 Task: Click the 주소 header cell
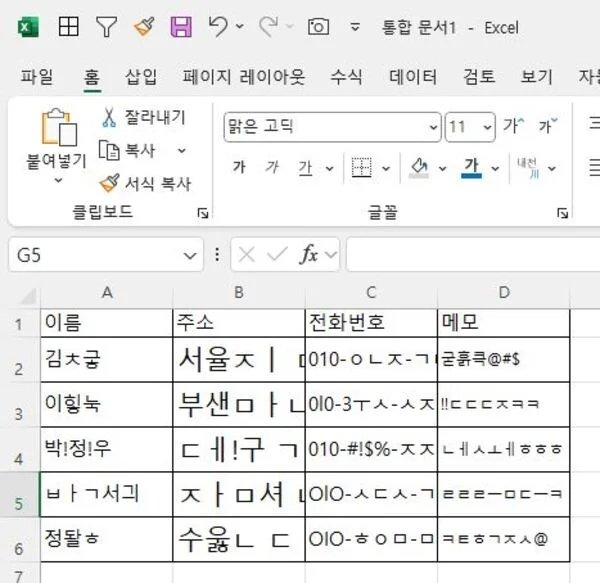239,323
